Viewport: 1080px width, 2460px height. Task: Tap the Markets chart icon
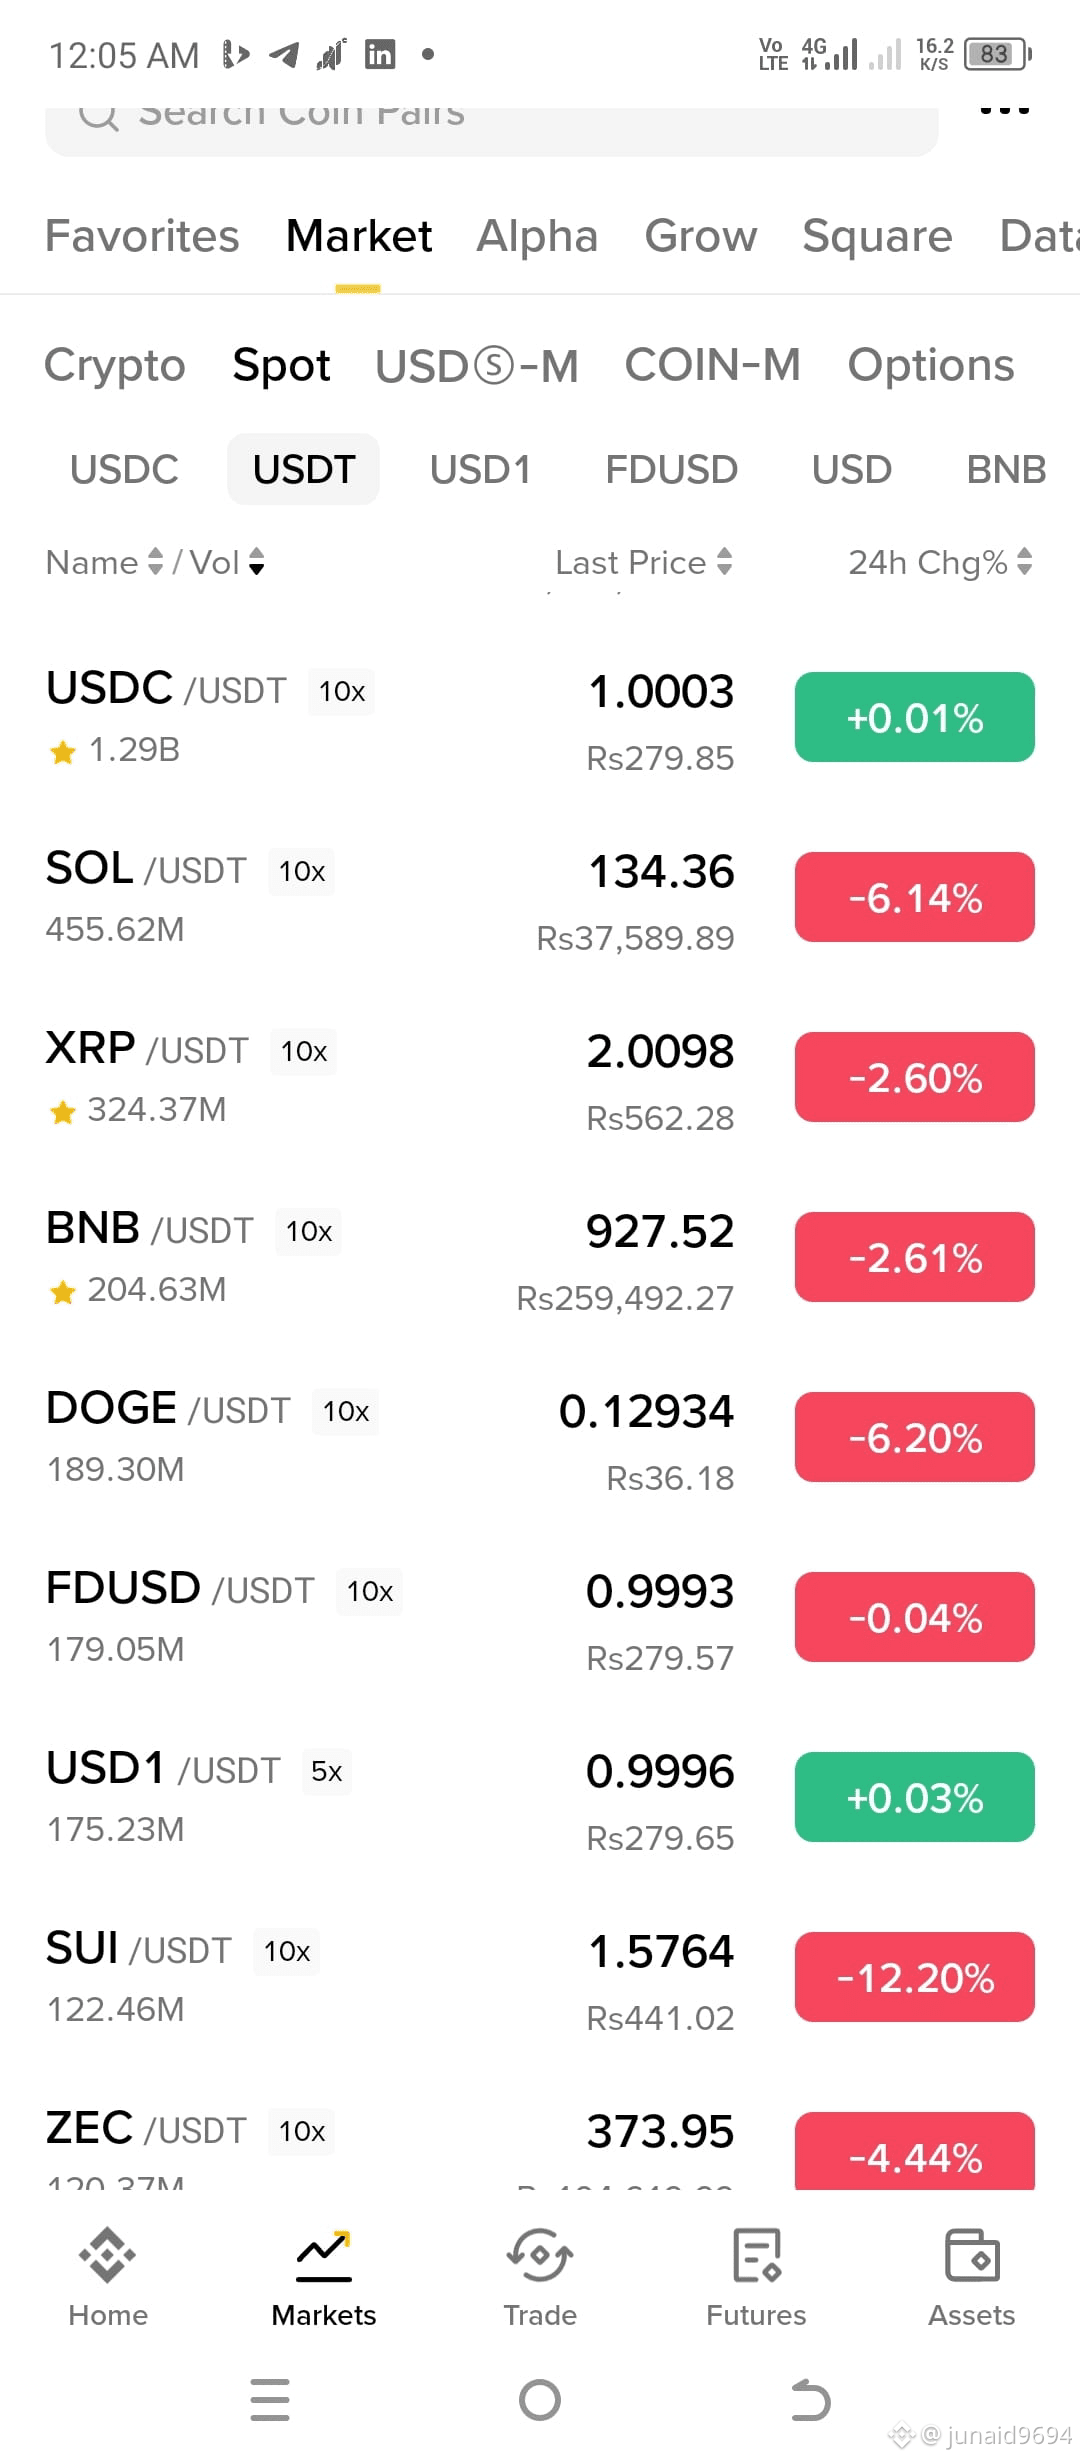(324, 2256)
